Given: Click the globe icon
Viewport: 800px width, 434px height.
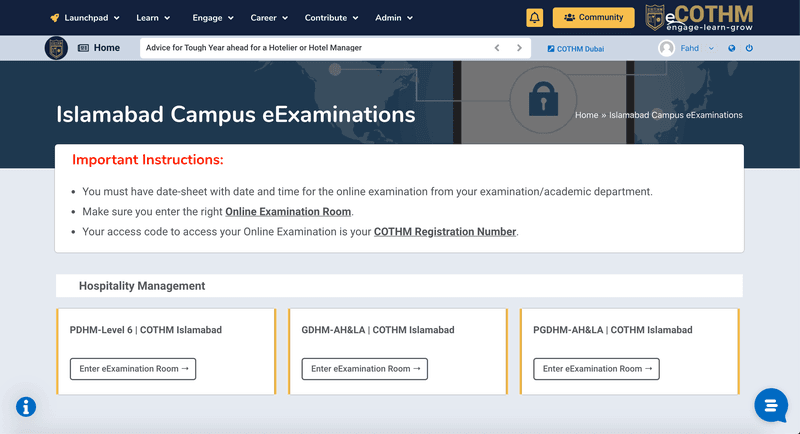Looking at the screenshot, I should (x=732, y=48).
